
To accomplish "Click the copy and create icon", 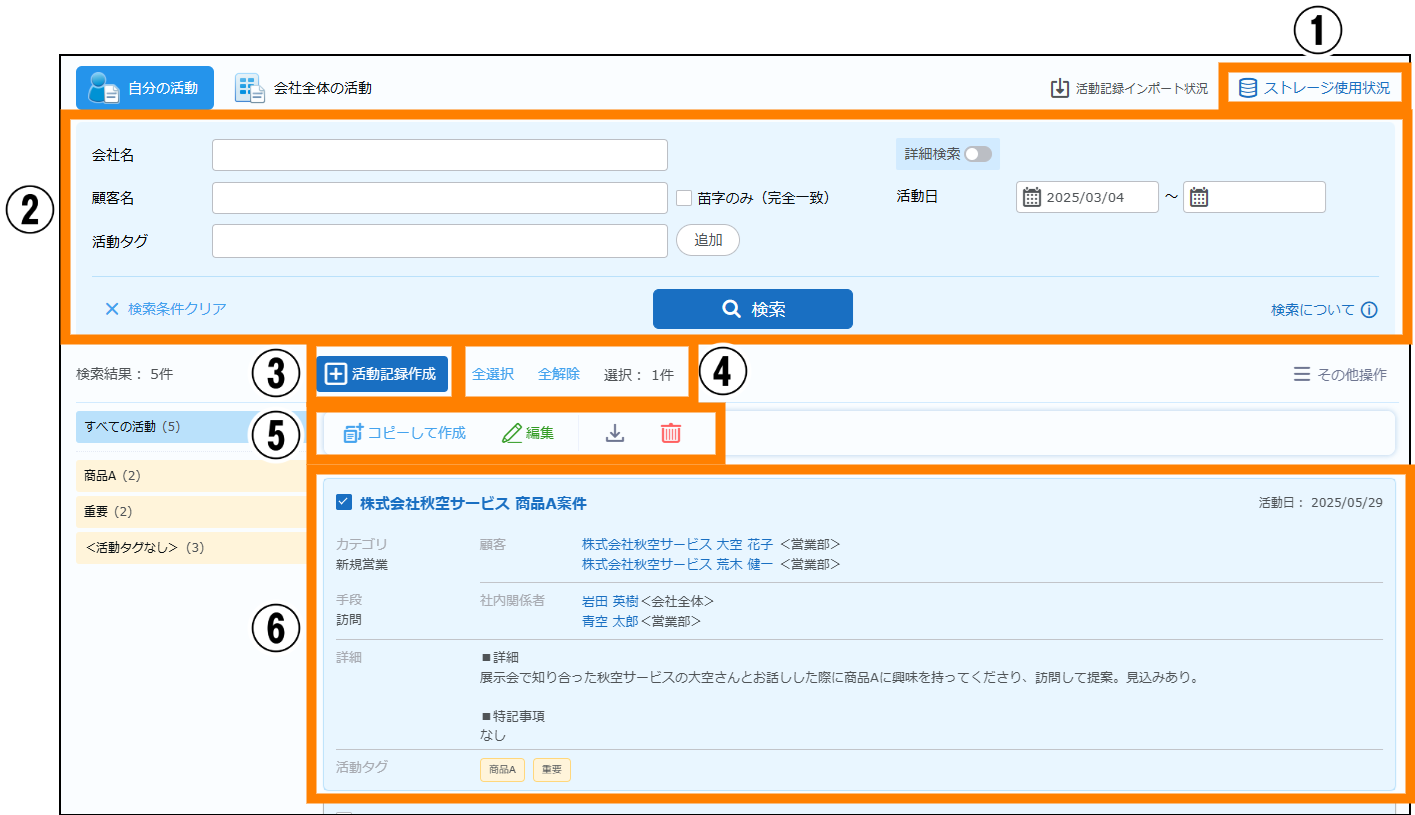I will point(353,433).
